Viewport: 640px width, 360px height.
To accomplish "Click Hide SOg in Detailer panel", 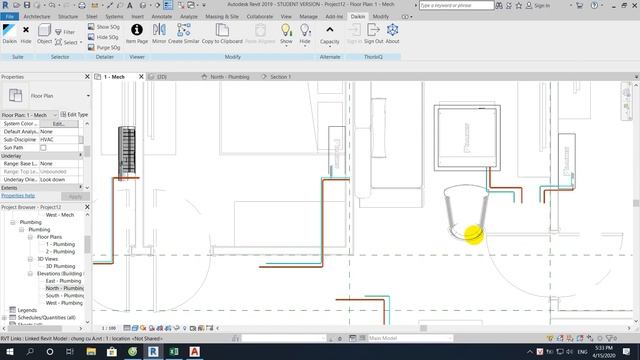I will (x=103, y=37).
